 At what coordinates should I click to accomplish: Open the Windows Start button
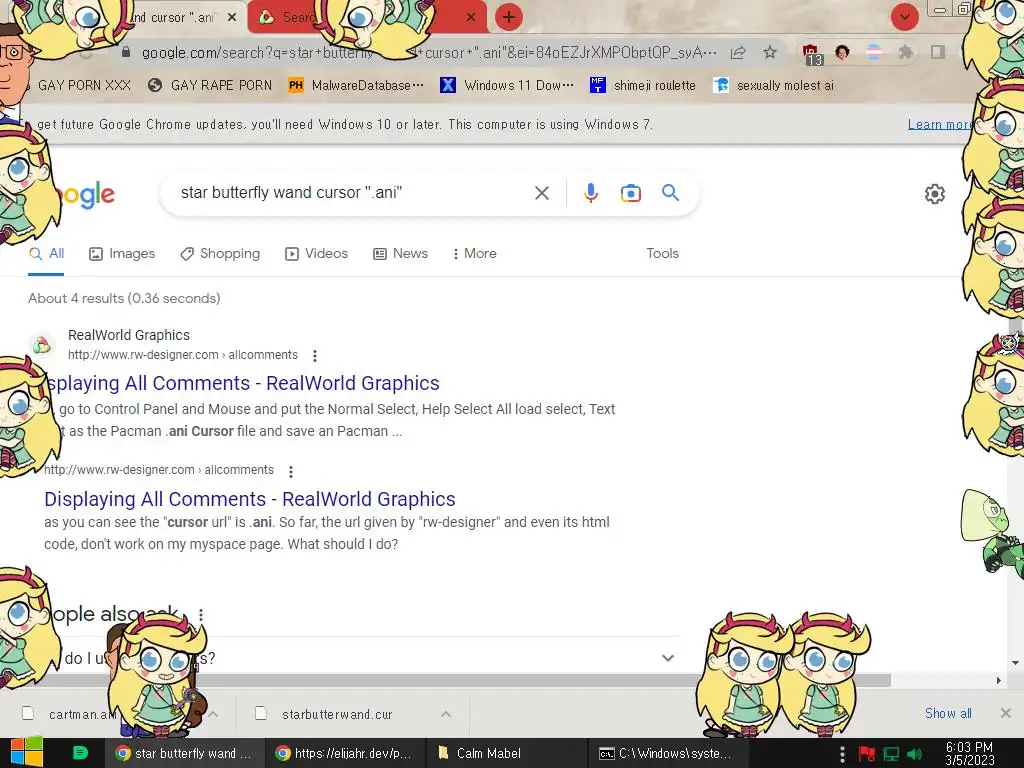point(26,753)
